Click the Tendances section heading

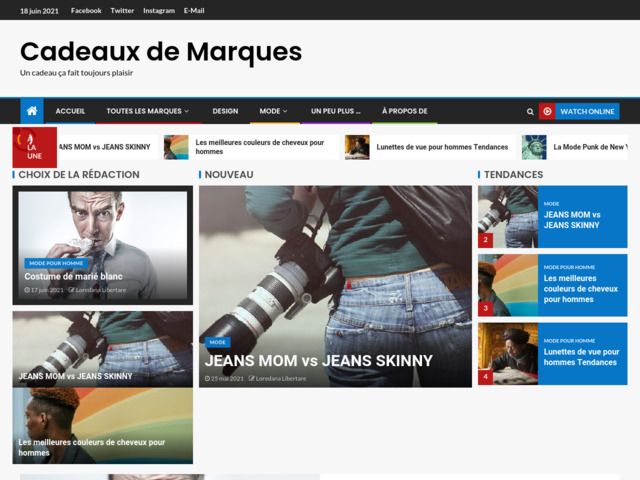[513, 175]
